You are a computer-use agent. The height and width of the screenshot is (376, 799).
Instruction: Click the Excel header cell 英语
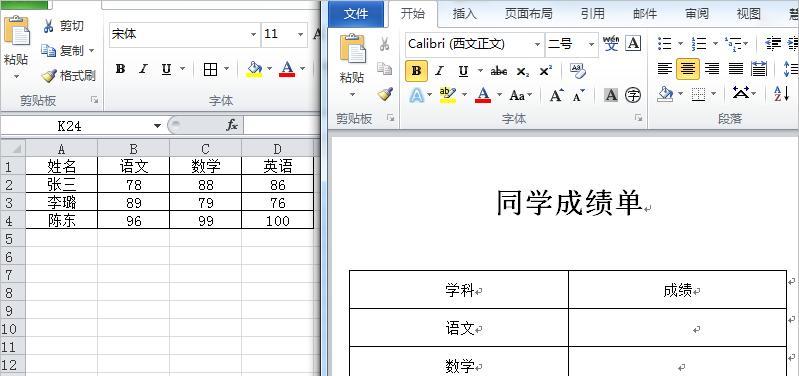tap(278, 166)
